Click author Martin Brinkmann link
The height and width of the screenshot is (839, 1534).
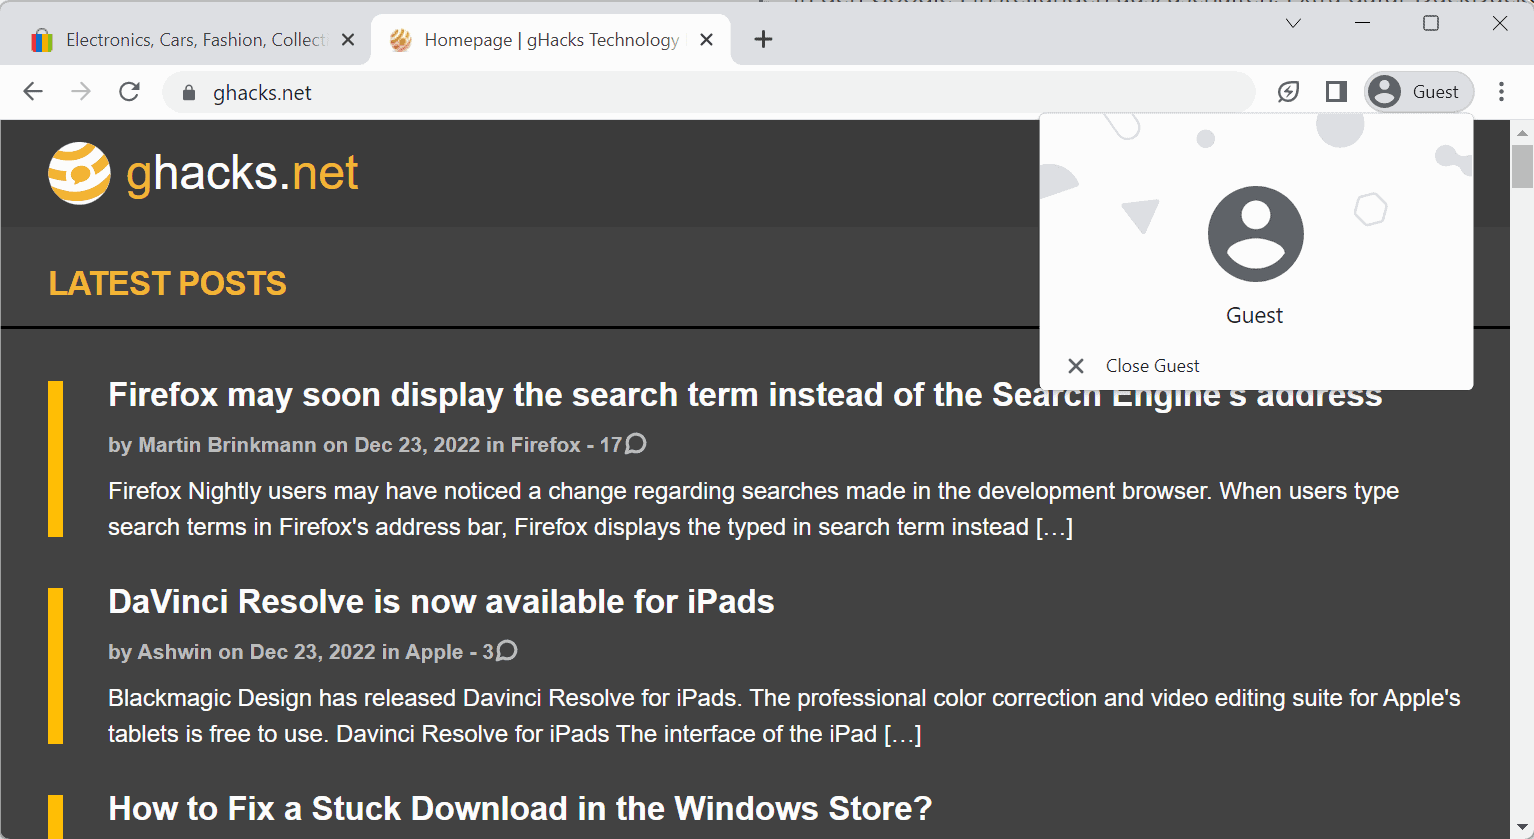[x=227, y=445]
